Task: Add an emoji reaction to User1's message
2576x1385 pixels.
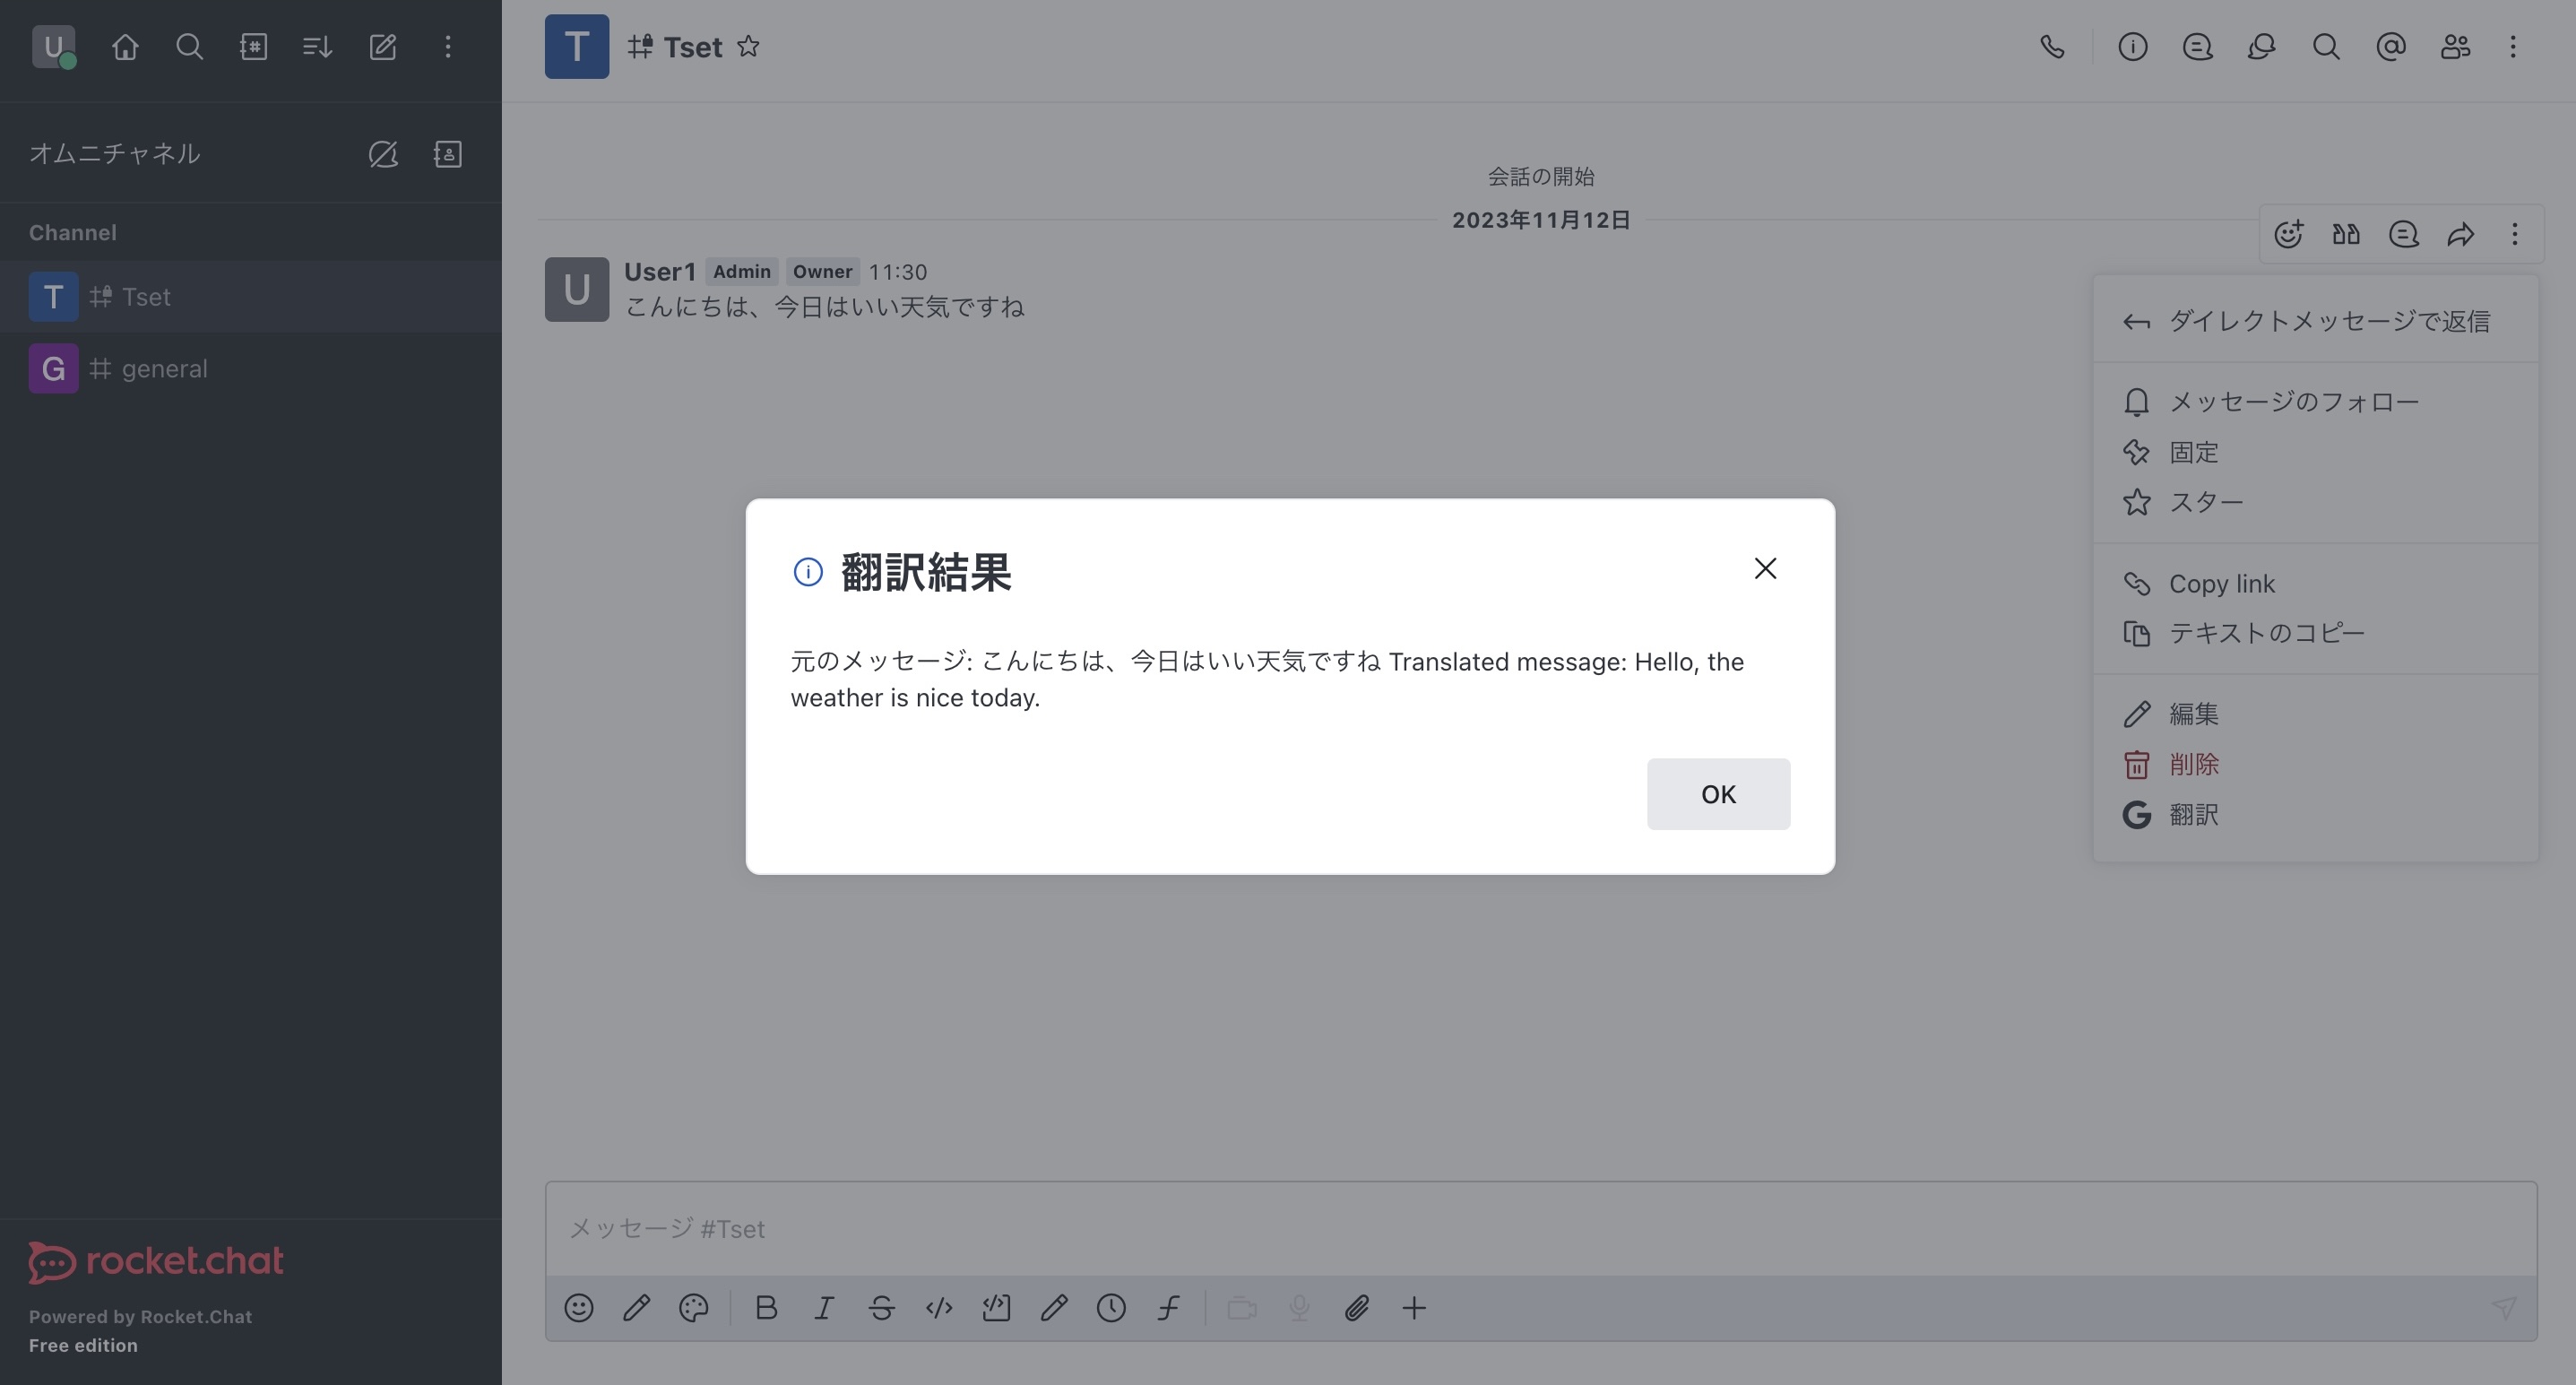Action: [x=2290, y=234]
